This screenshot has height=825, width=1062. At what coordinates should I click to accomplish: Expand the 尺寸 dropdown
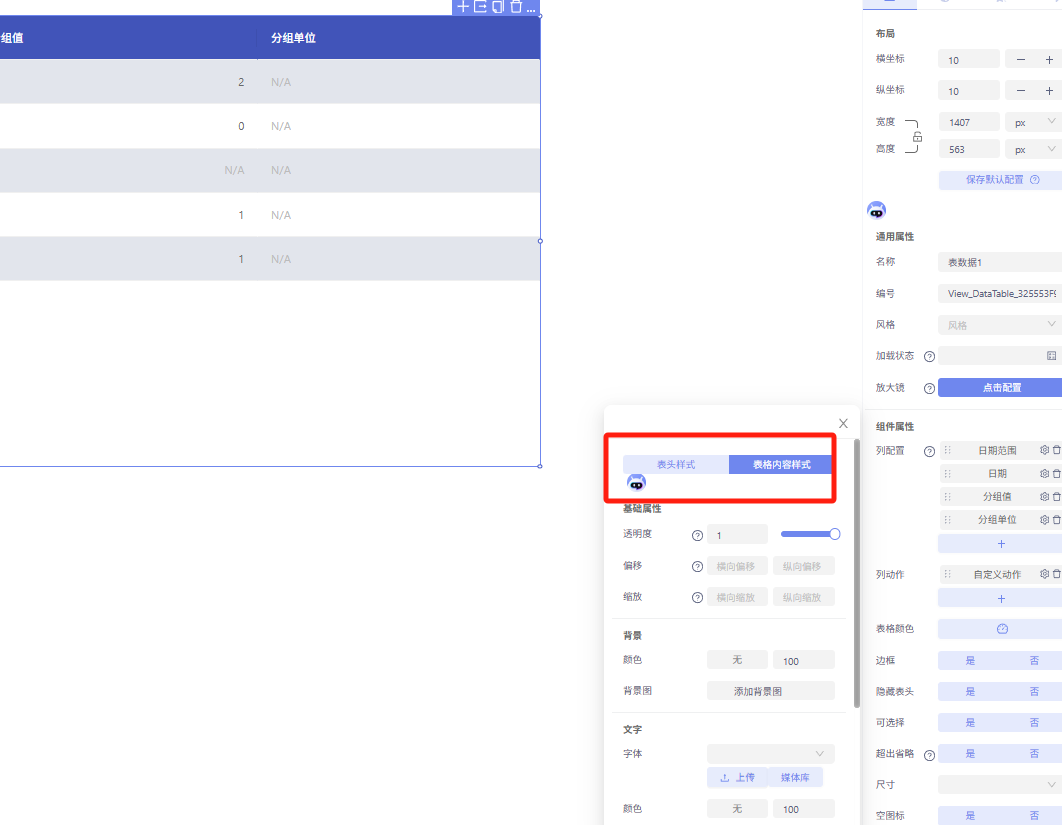[1000, 784]
